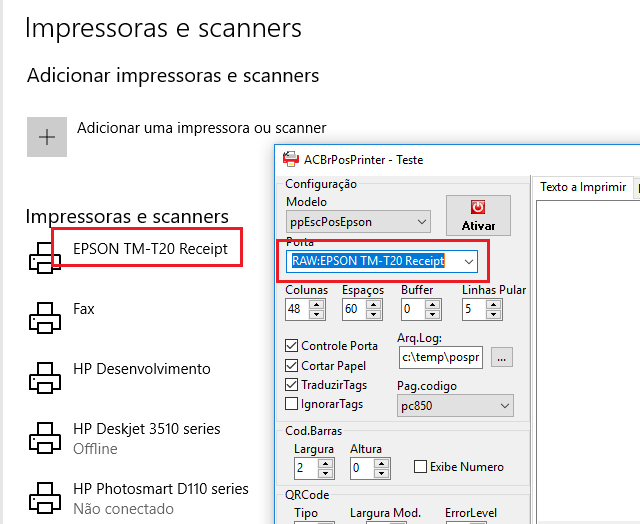Switch to the Texto a Imprimir tab
This screenshot has width=640, height=524.
583,187
